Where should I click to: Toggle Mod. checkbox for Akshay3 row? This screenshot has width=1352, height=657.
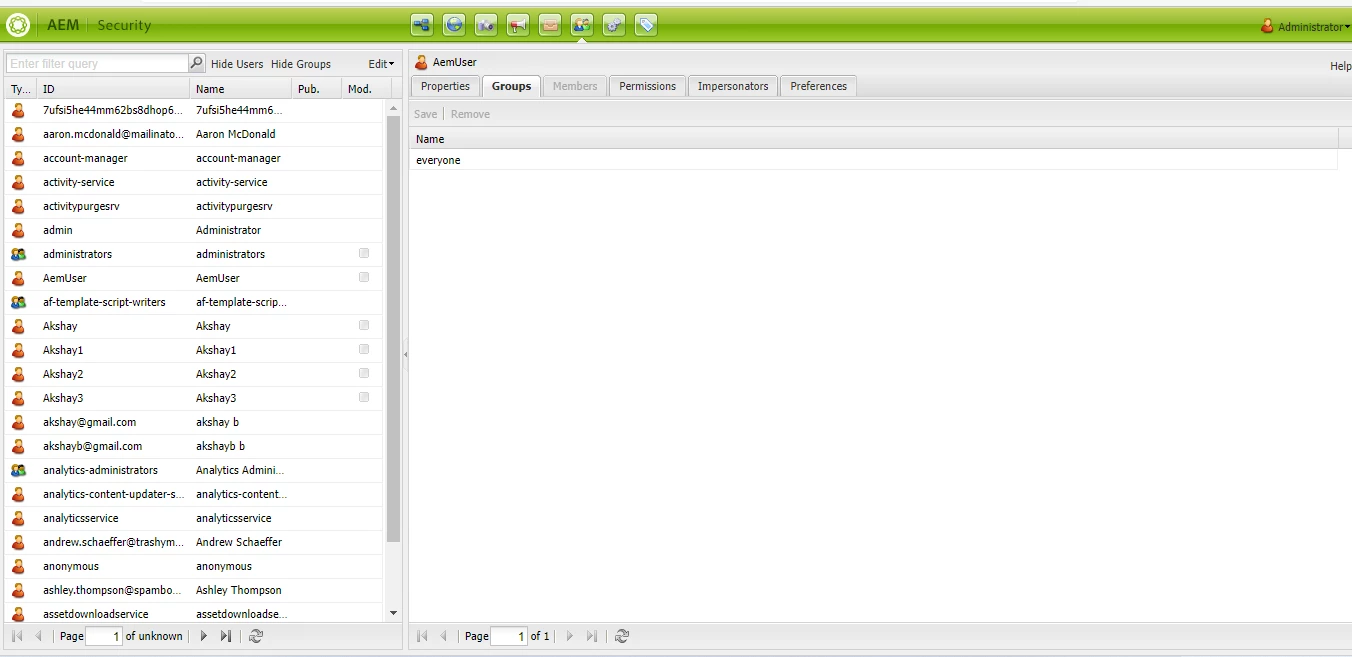(x=364, y=397)
